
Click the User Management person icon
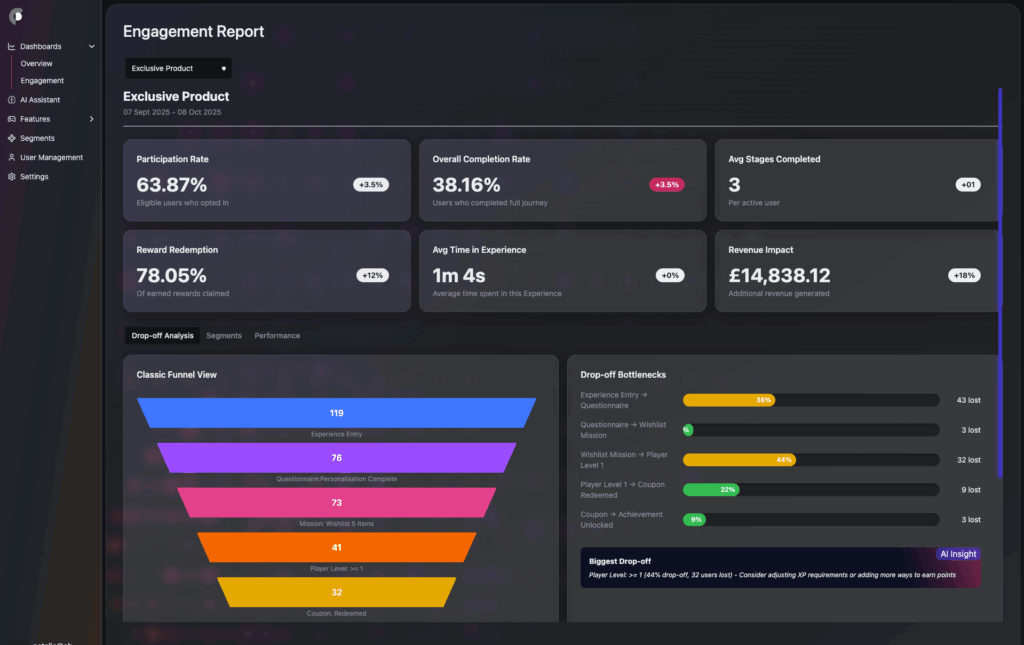coord(11,157)
